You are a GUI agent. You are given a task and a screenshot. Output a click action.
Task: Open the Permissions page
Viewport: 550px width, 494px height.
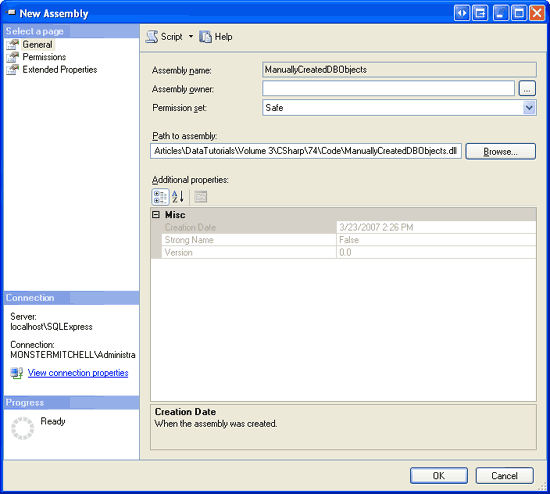(x=44, y=57)
